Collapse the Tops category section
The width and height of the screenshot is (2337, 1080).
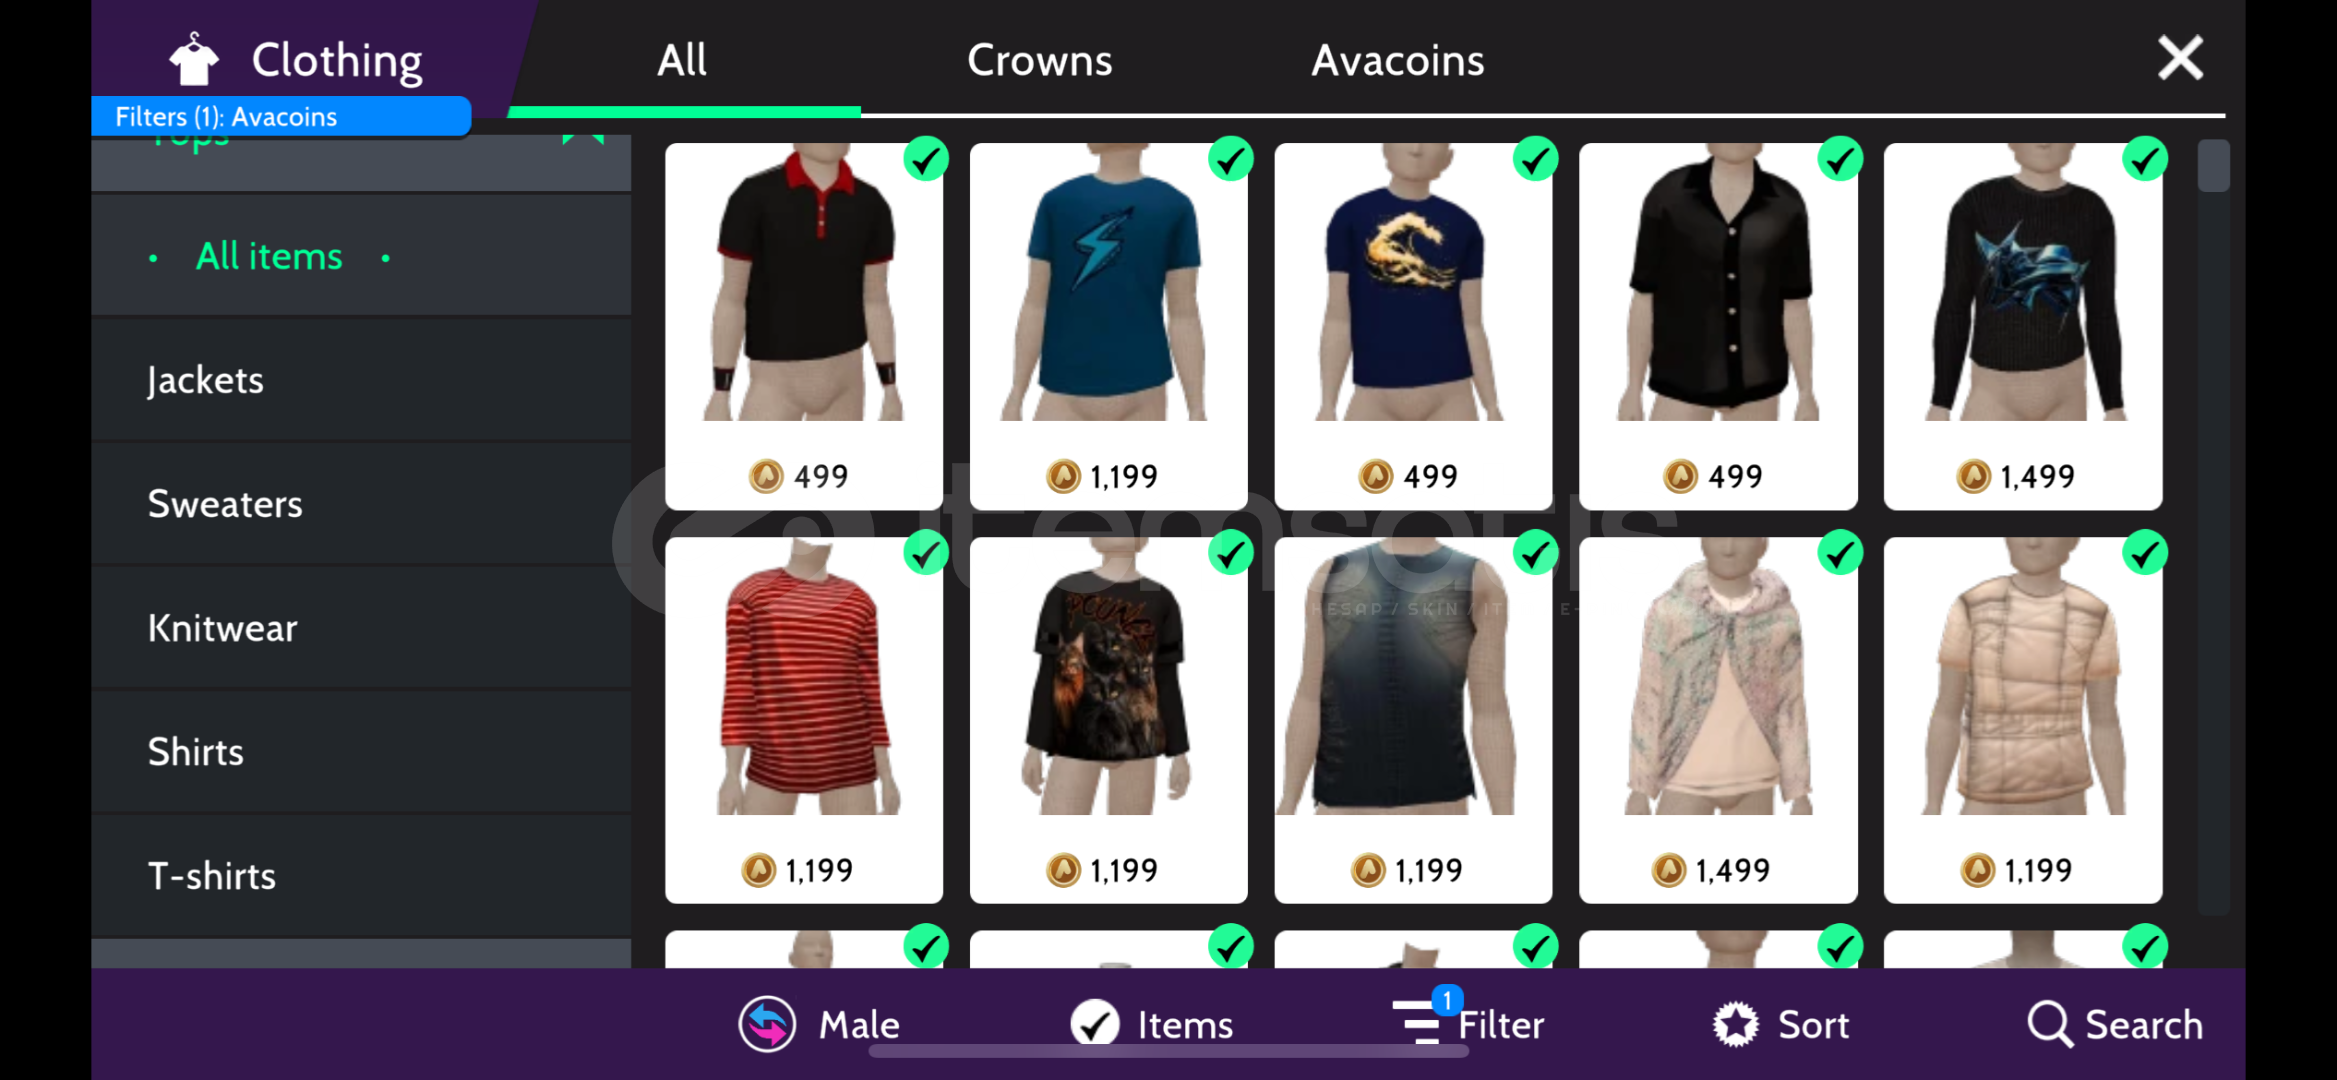click(x=584, y=140)
